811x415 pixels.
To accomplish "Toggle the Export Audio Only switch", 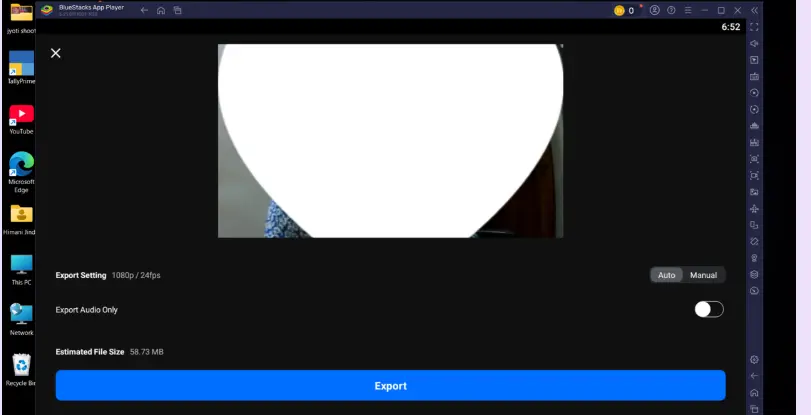I will pyautogui.click(x=708, y=309).
